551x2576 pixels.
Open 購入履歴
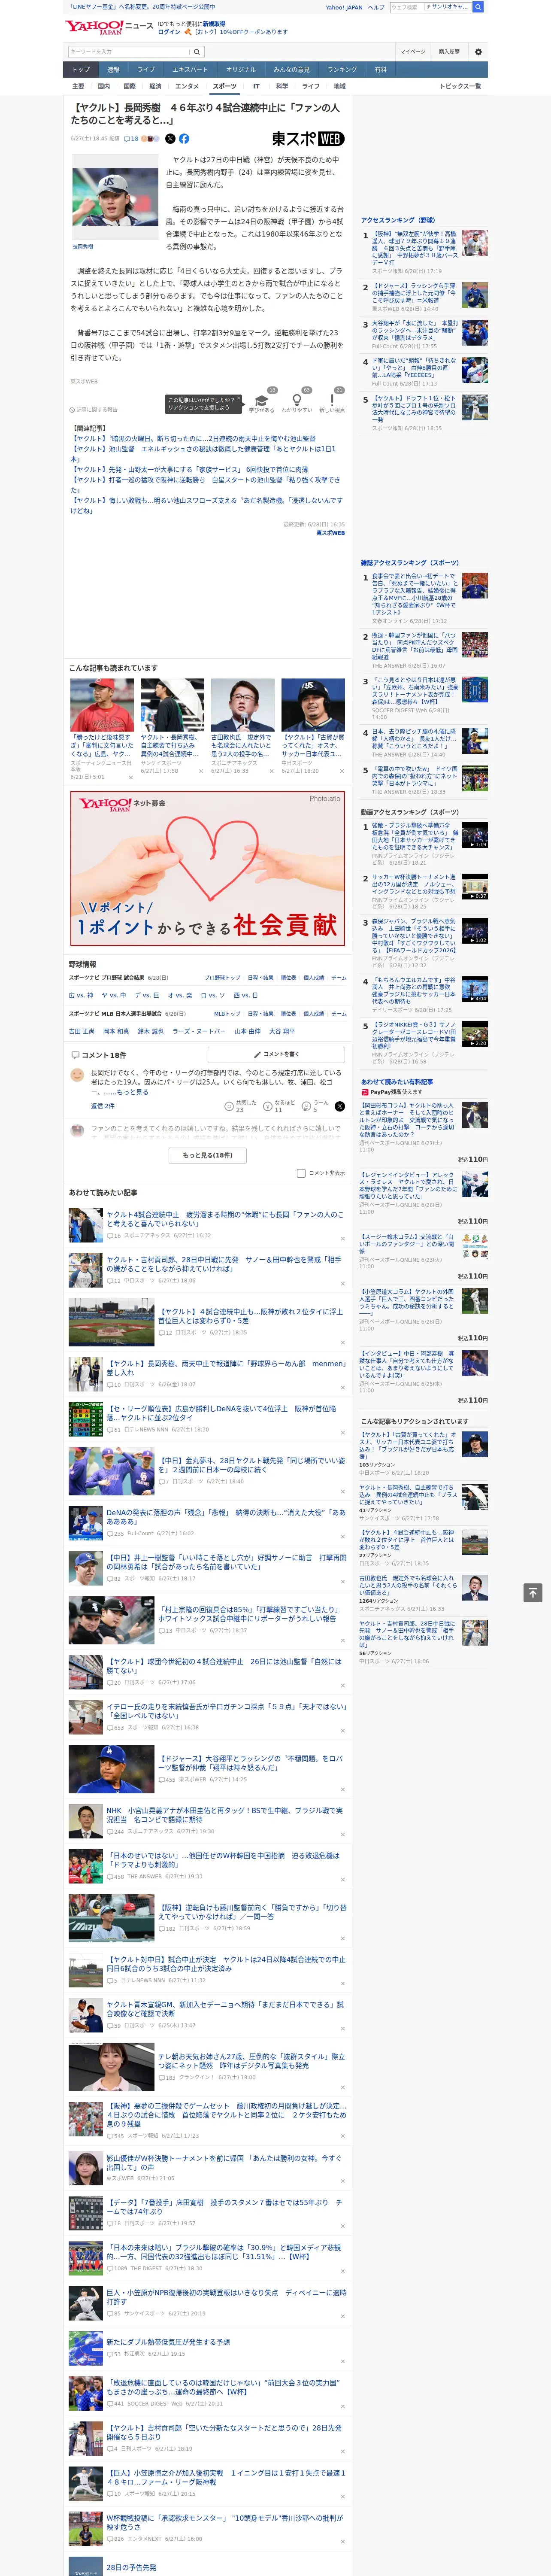point(449,52)
